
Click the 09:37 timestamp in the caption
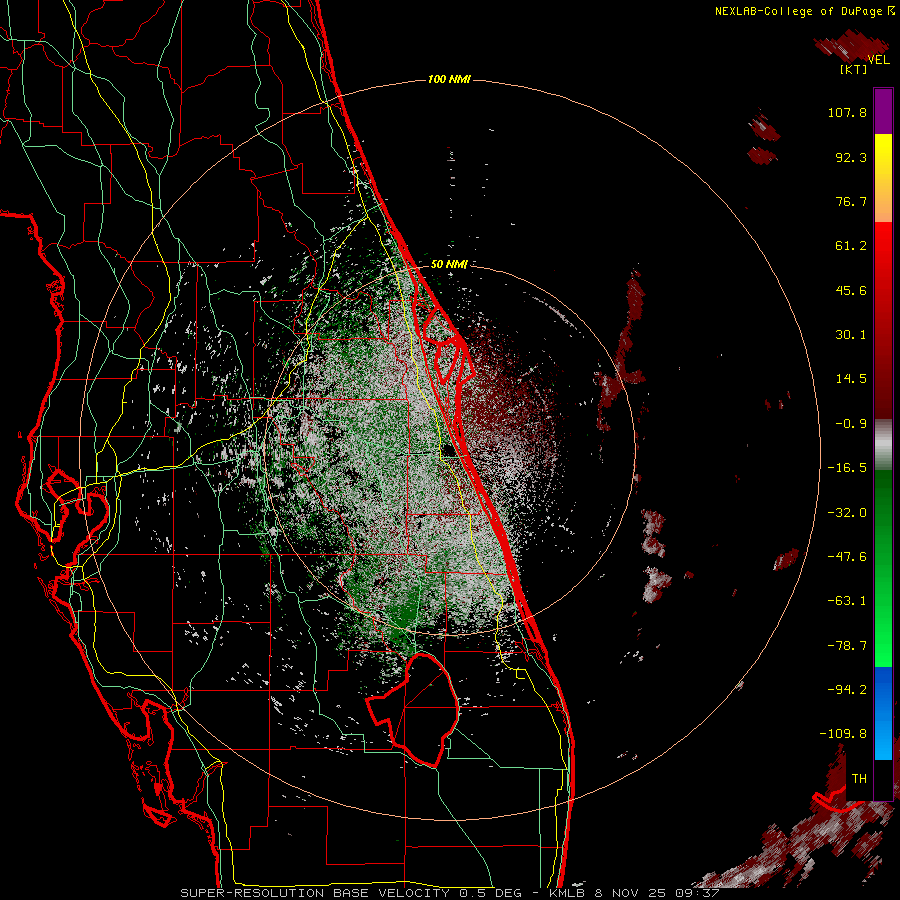coord(699,893)
